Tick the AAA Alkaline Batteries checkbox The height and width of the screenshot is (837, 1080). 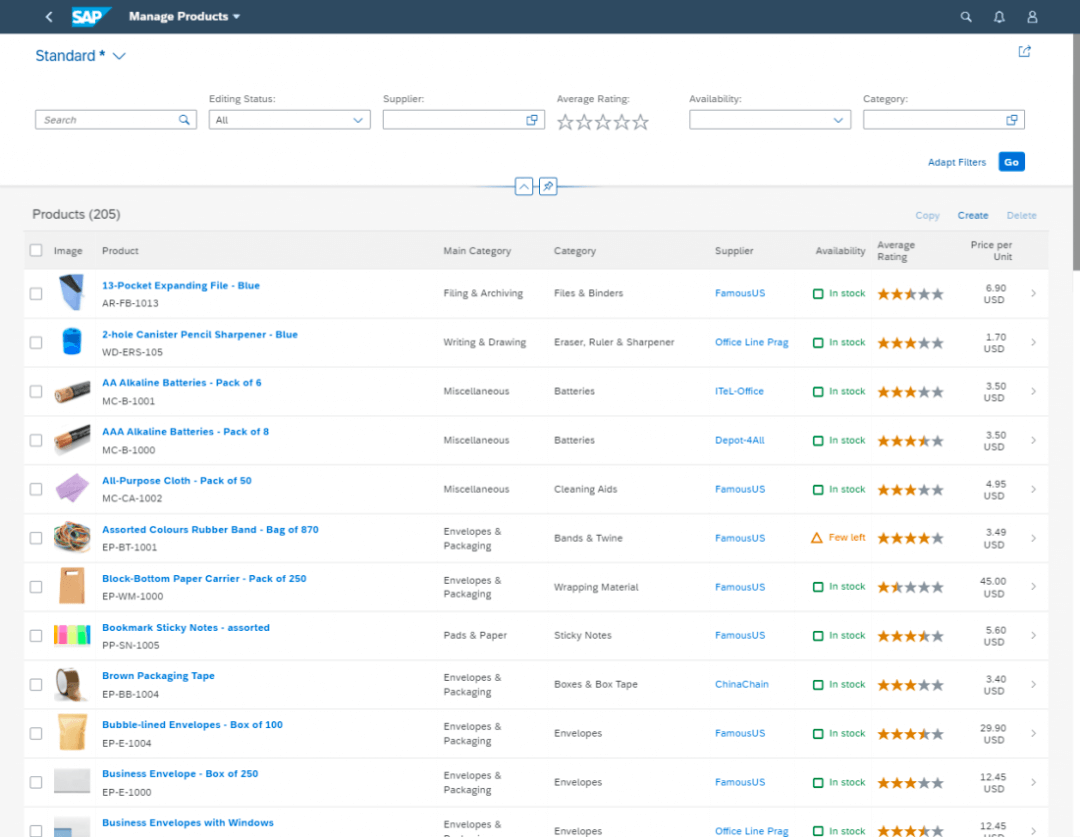[36, 440]
